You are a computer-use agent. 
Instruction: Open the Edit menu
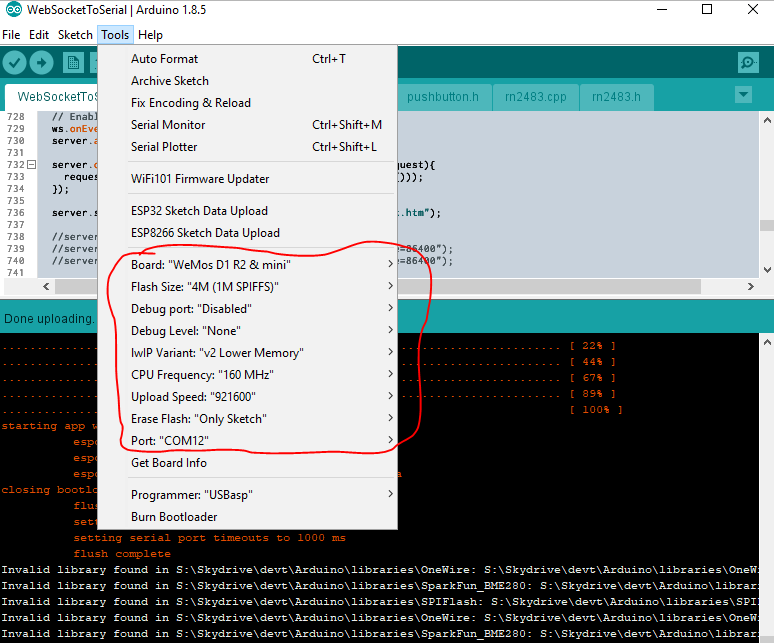point(39,35)
